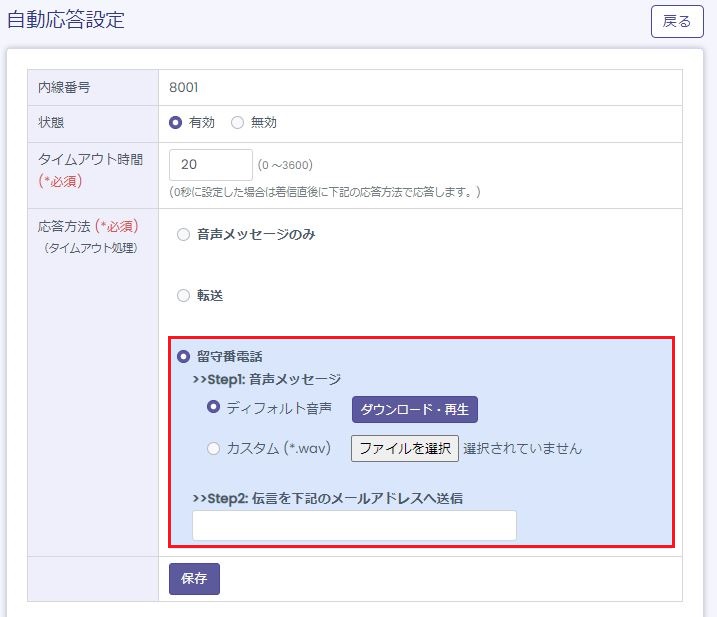The width and height of the screenshot is (717, 617).
Task: Click the Step1: 音声メッセージ heading
Action: (266, 380)
